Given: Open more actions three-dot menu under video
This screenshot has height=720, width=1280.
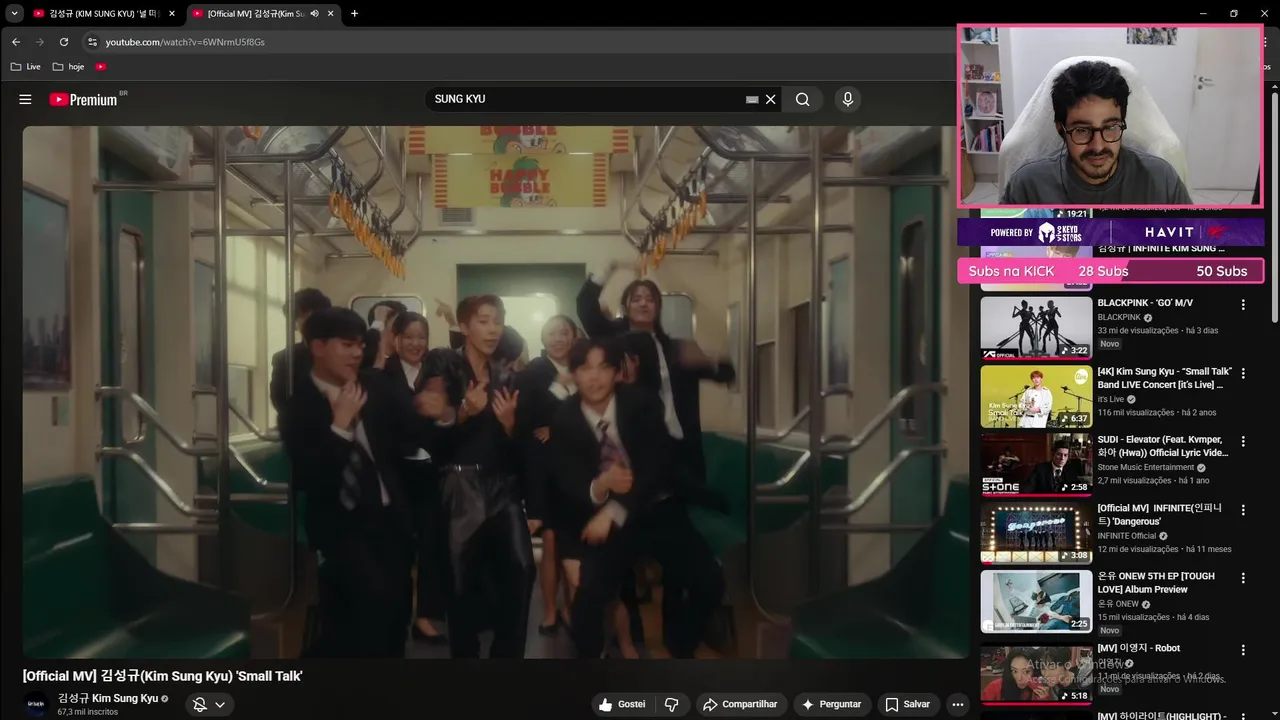Looking at the screenshot, I should click(957, 704).
